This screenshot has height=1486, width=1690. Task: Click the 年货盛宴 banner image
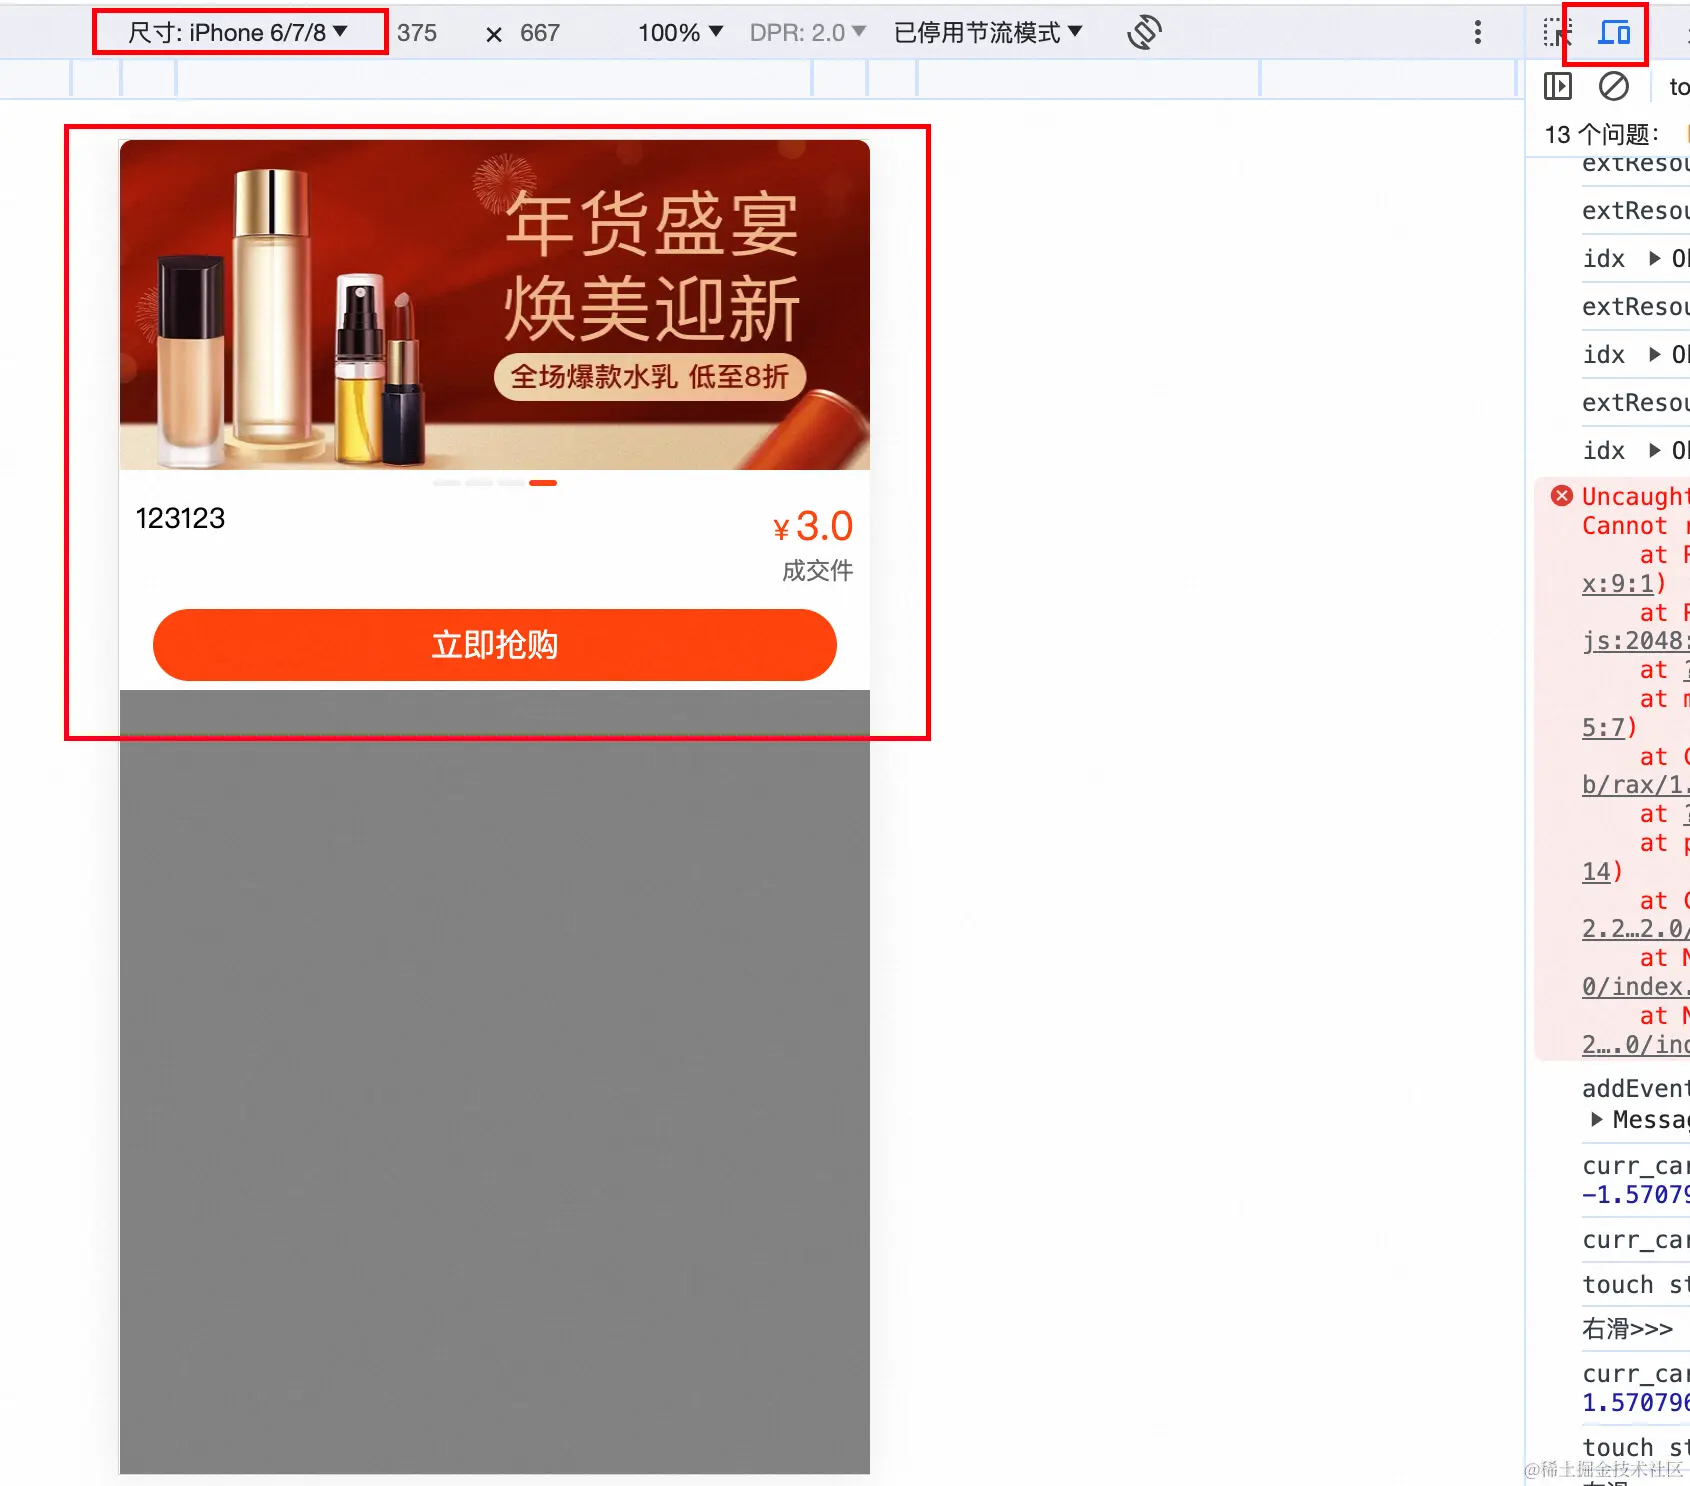(x=495, y=305)
